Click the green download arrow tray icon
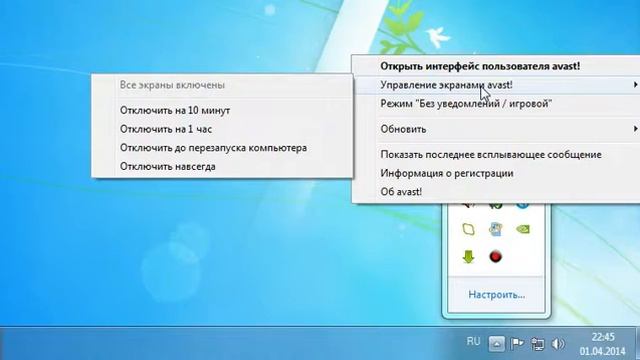Screen dimensions: 640x360 point(469,257)
